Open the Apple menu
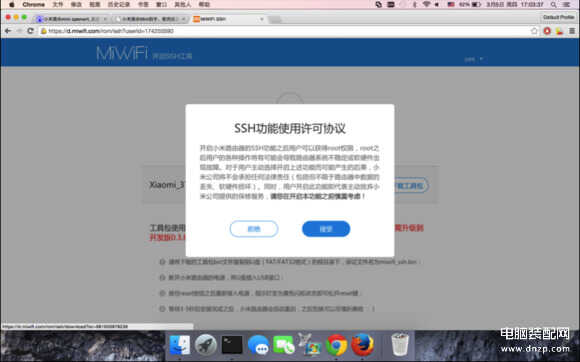This screenshot has width=580, height=362. click(x=11, y=4)
